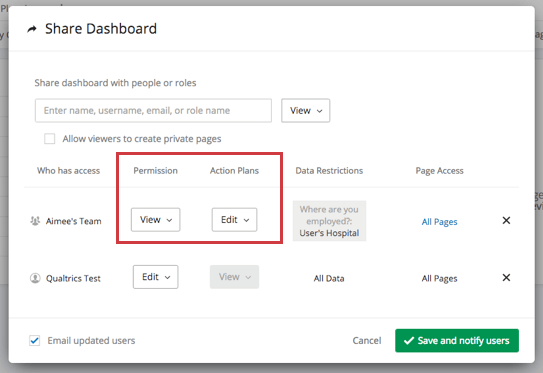Click Share dashboard with people or roles label
543x373 pixels.
[115, 83]
